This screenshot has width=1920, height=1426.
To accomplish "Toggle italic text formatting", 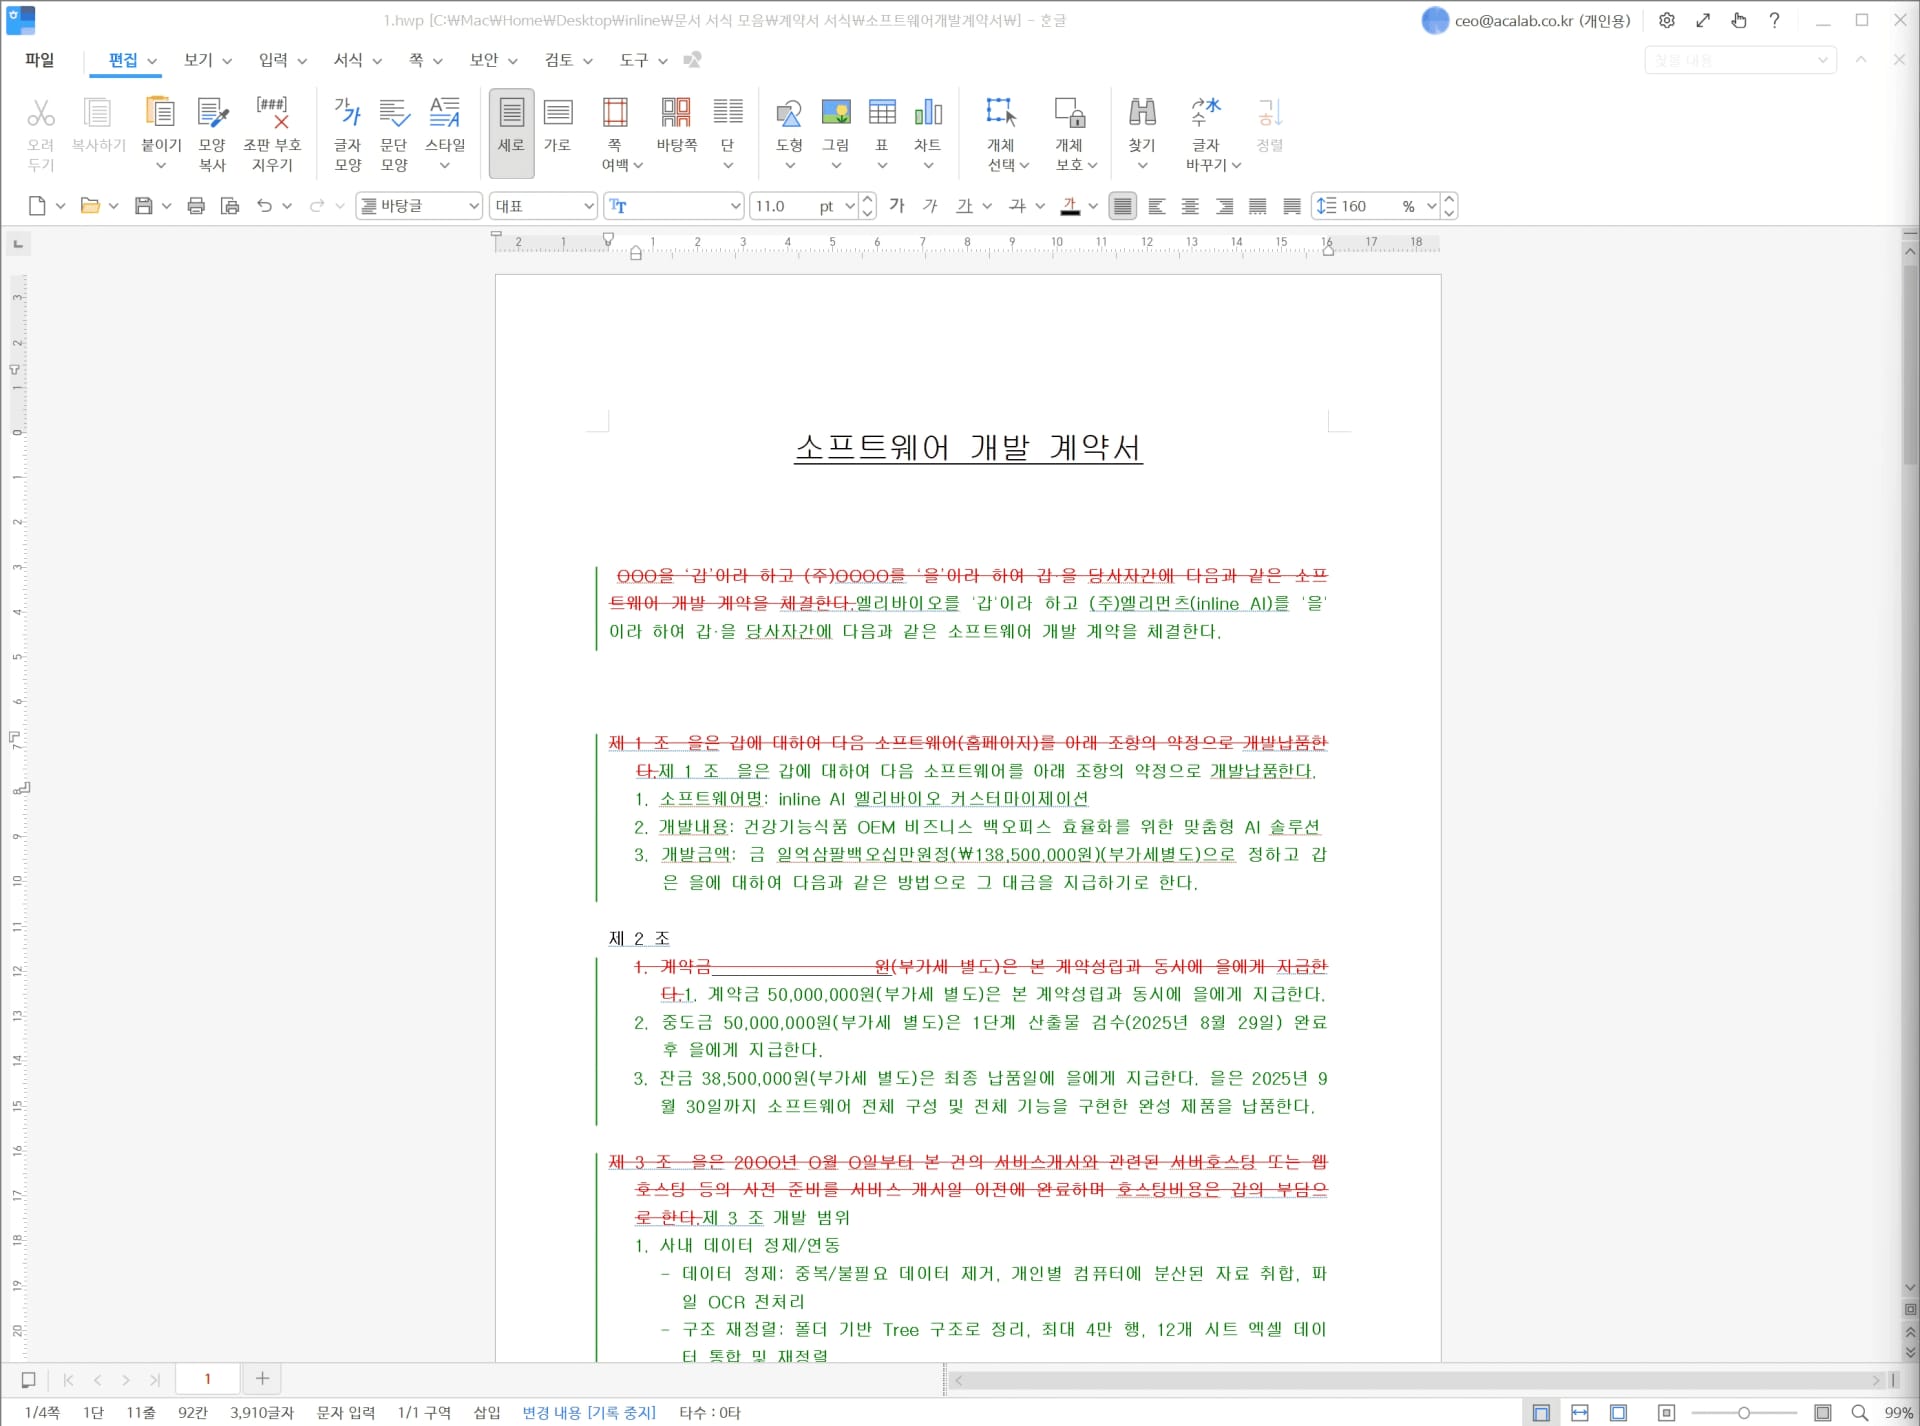I will [930, 206].
